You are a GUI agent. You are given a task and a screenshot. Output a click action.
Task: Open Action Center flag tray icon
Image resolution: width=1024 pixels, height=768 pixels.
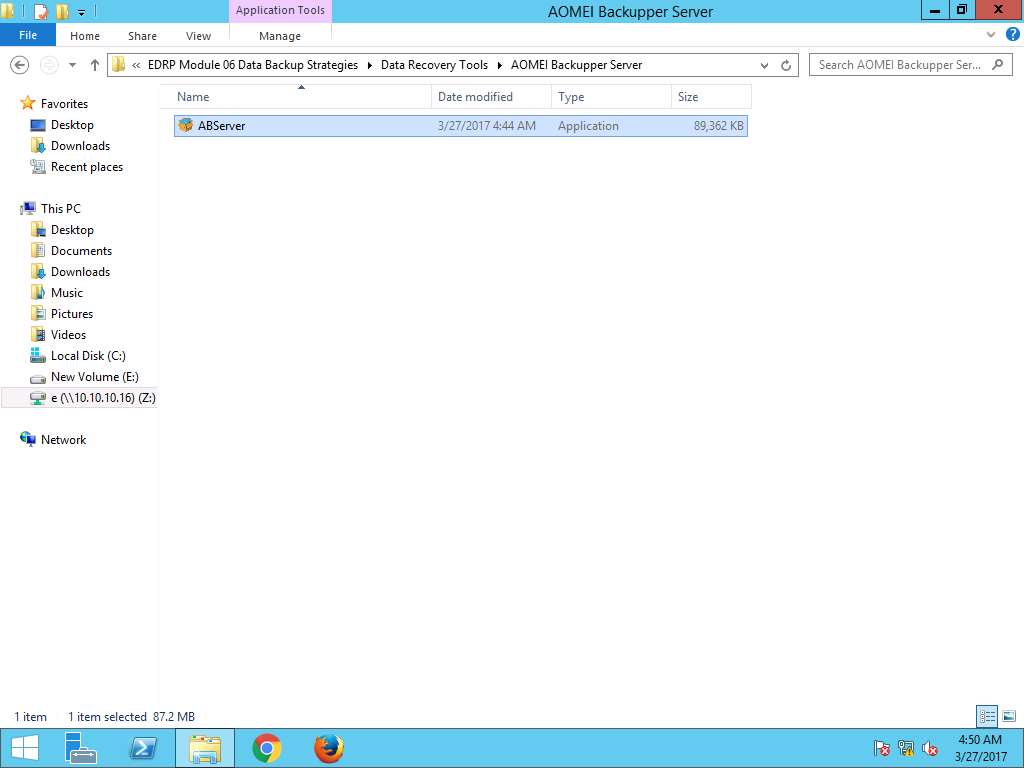click(882, 748)
